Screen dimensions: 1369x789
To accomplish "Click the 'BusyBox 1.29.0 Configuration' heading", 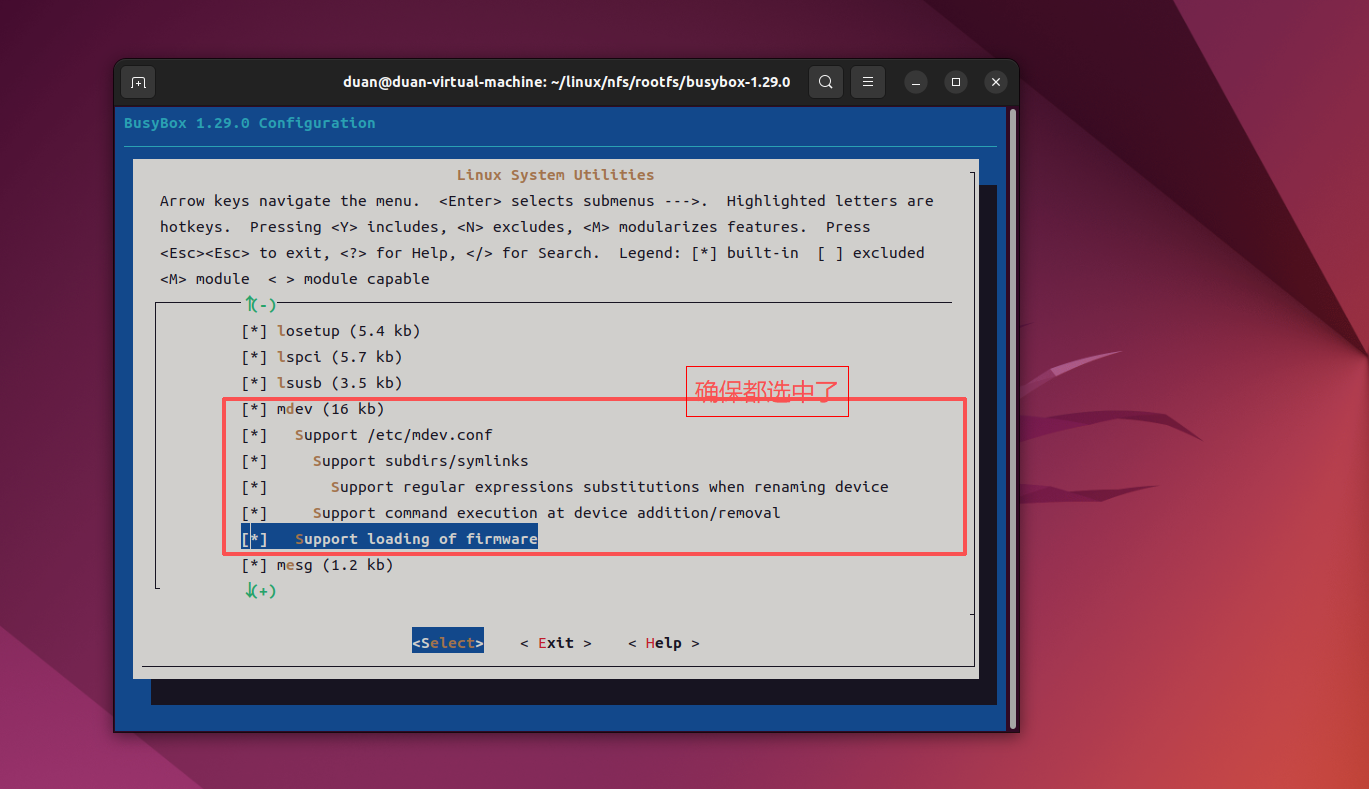I will pyautogui.click(x=250, y=123).
